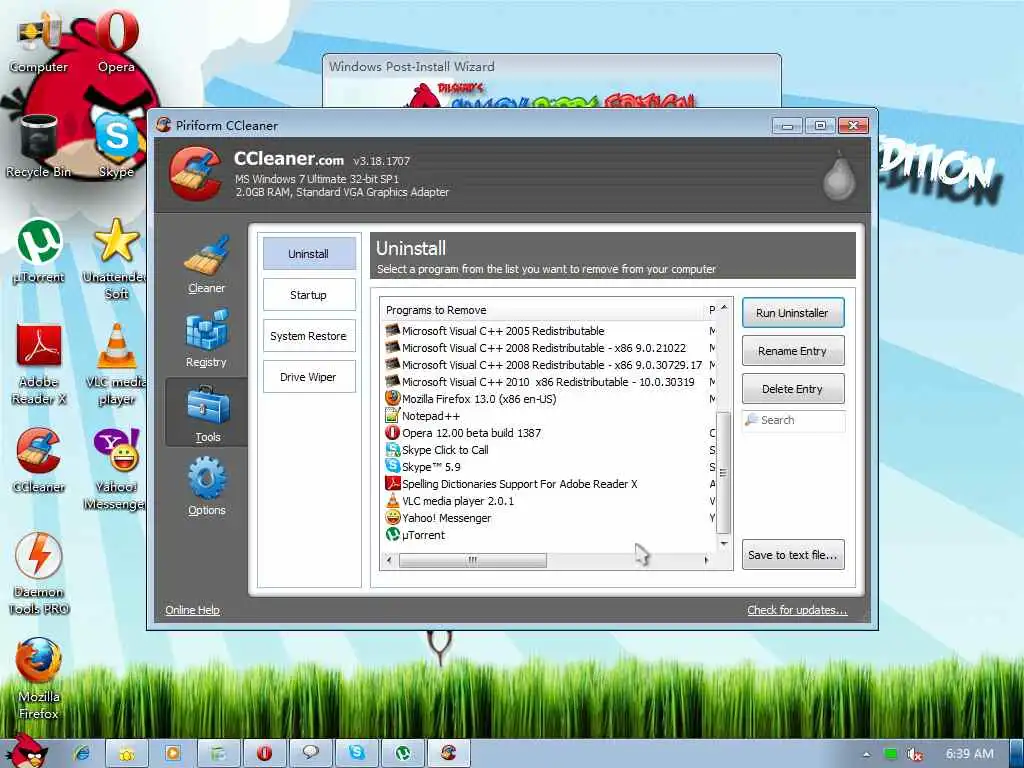Open Daemon Tools PRO desktop icon

pyautogui.click(x=39, y=574)
